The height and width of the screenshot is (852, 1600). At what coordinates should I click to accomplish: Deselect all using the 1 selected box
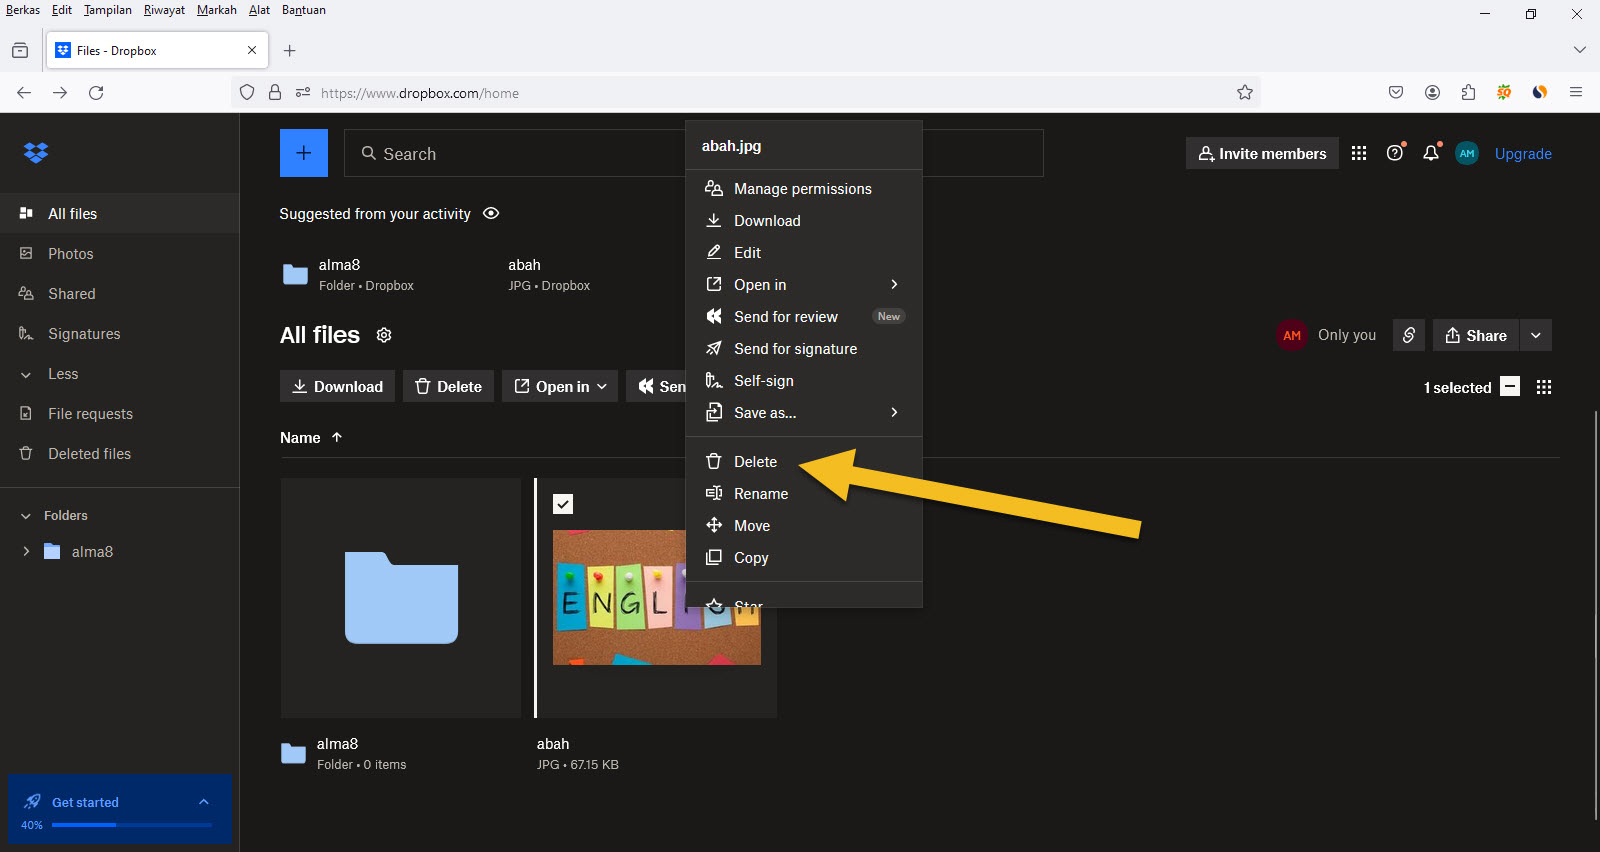pos(1510,387)
